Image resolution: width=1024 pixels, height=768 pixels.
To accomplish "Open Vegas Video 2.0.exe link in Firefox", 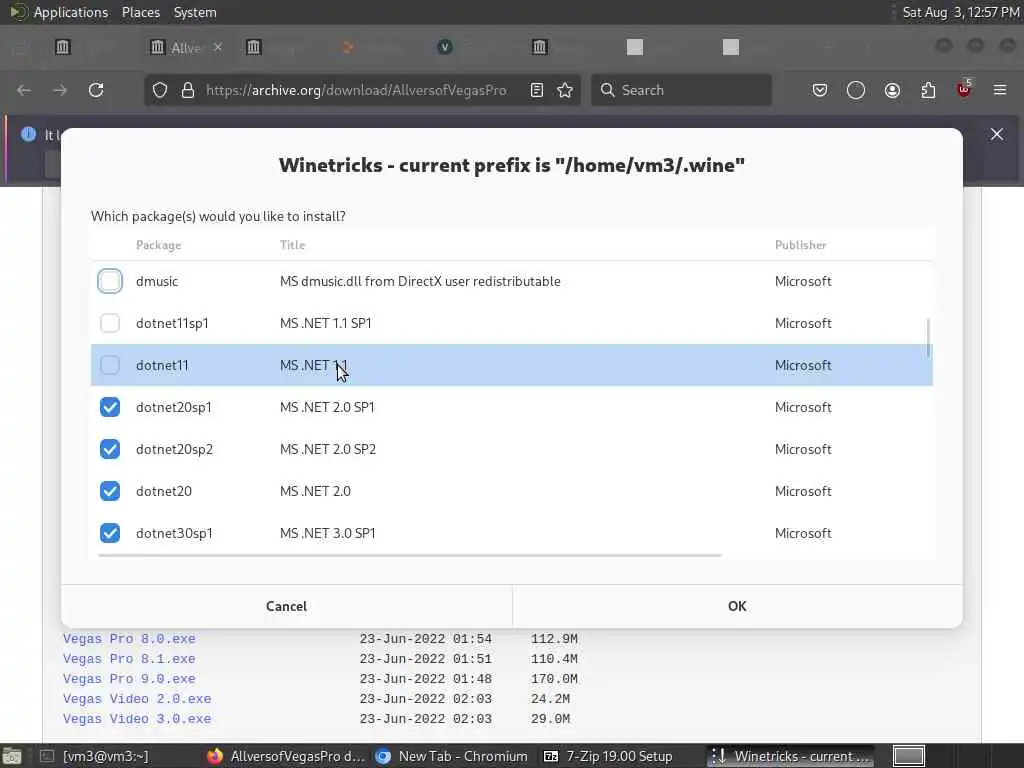I will tap(137, 699).
